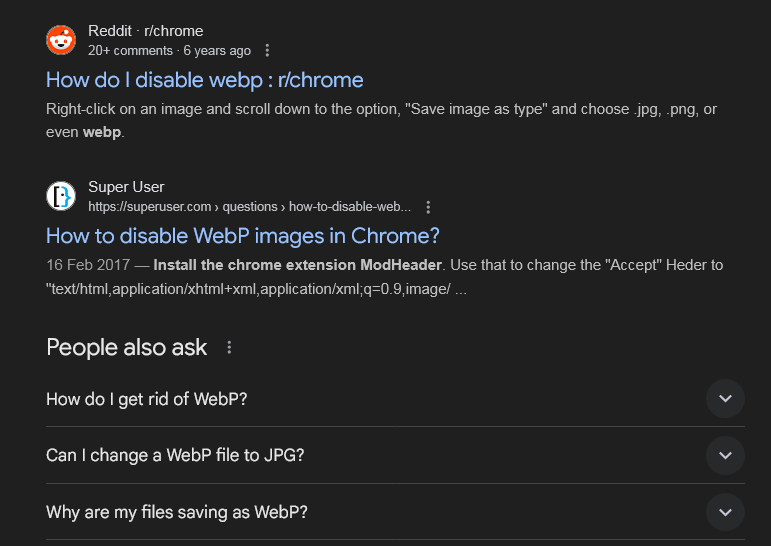Screen dimensions: 771x546
Task: Expand the "How do I get rid of WebP?" chevron
Action: [x=725, y=398]
